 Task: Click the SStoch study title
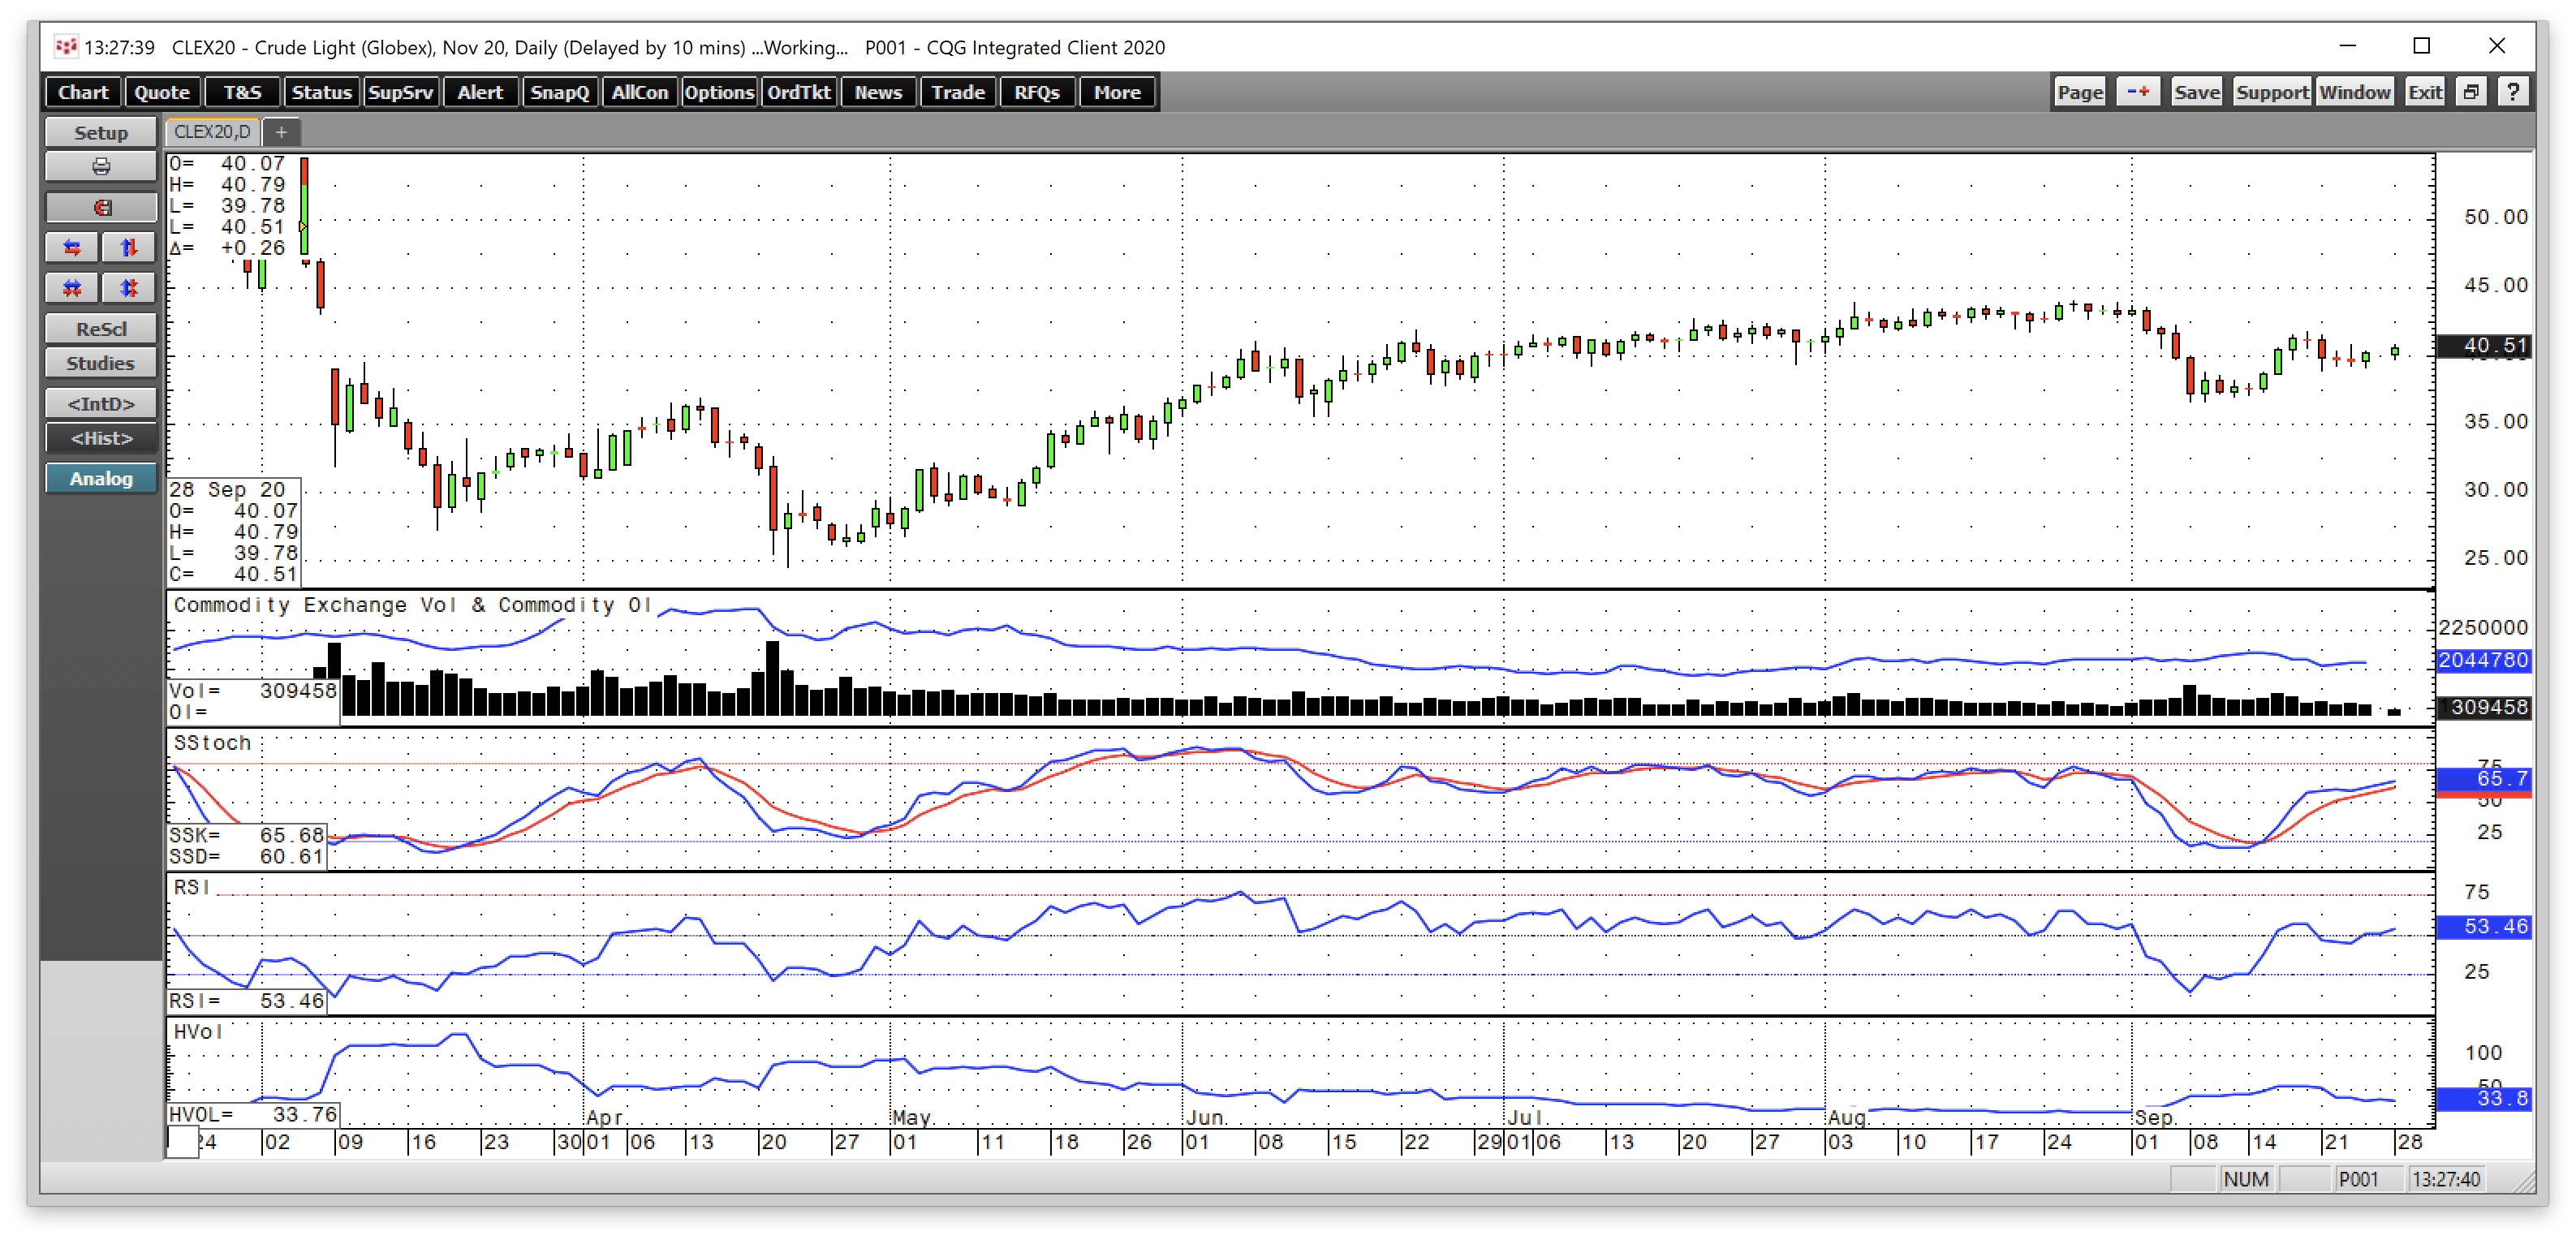tap(211, 743)
